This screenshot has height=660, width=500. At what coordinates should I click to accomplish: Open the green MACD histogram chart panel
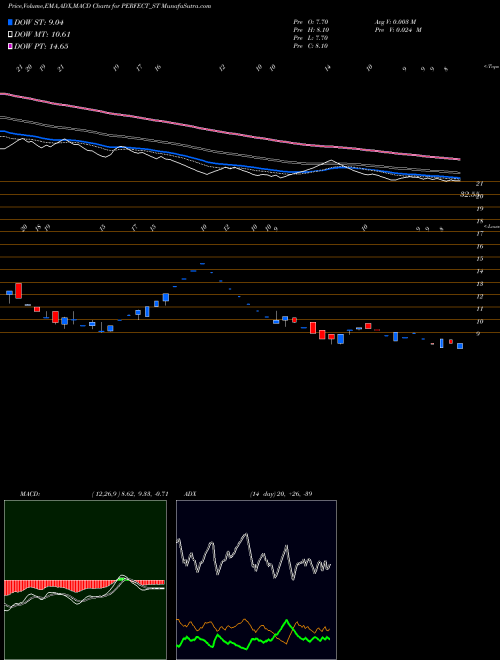pyautogui.click(x=85, y=580)
